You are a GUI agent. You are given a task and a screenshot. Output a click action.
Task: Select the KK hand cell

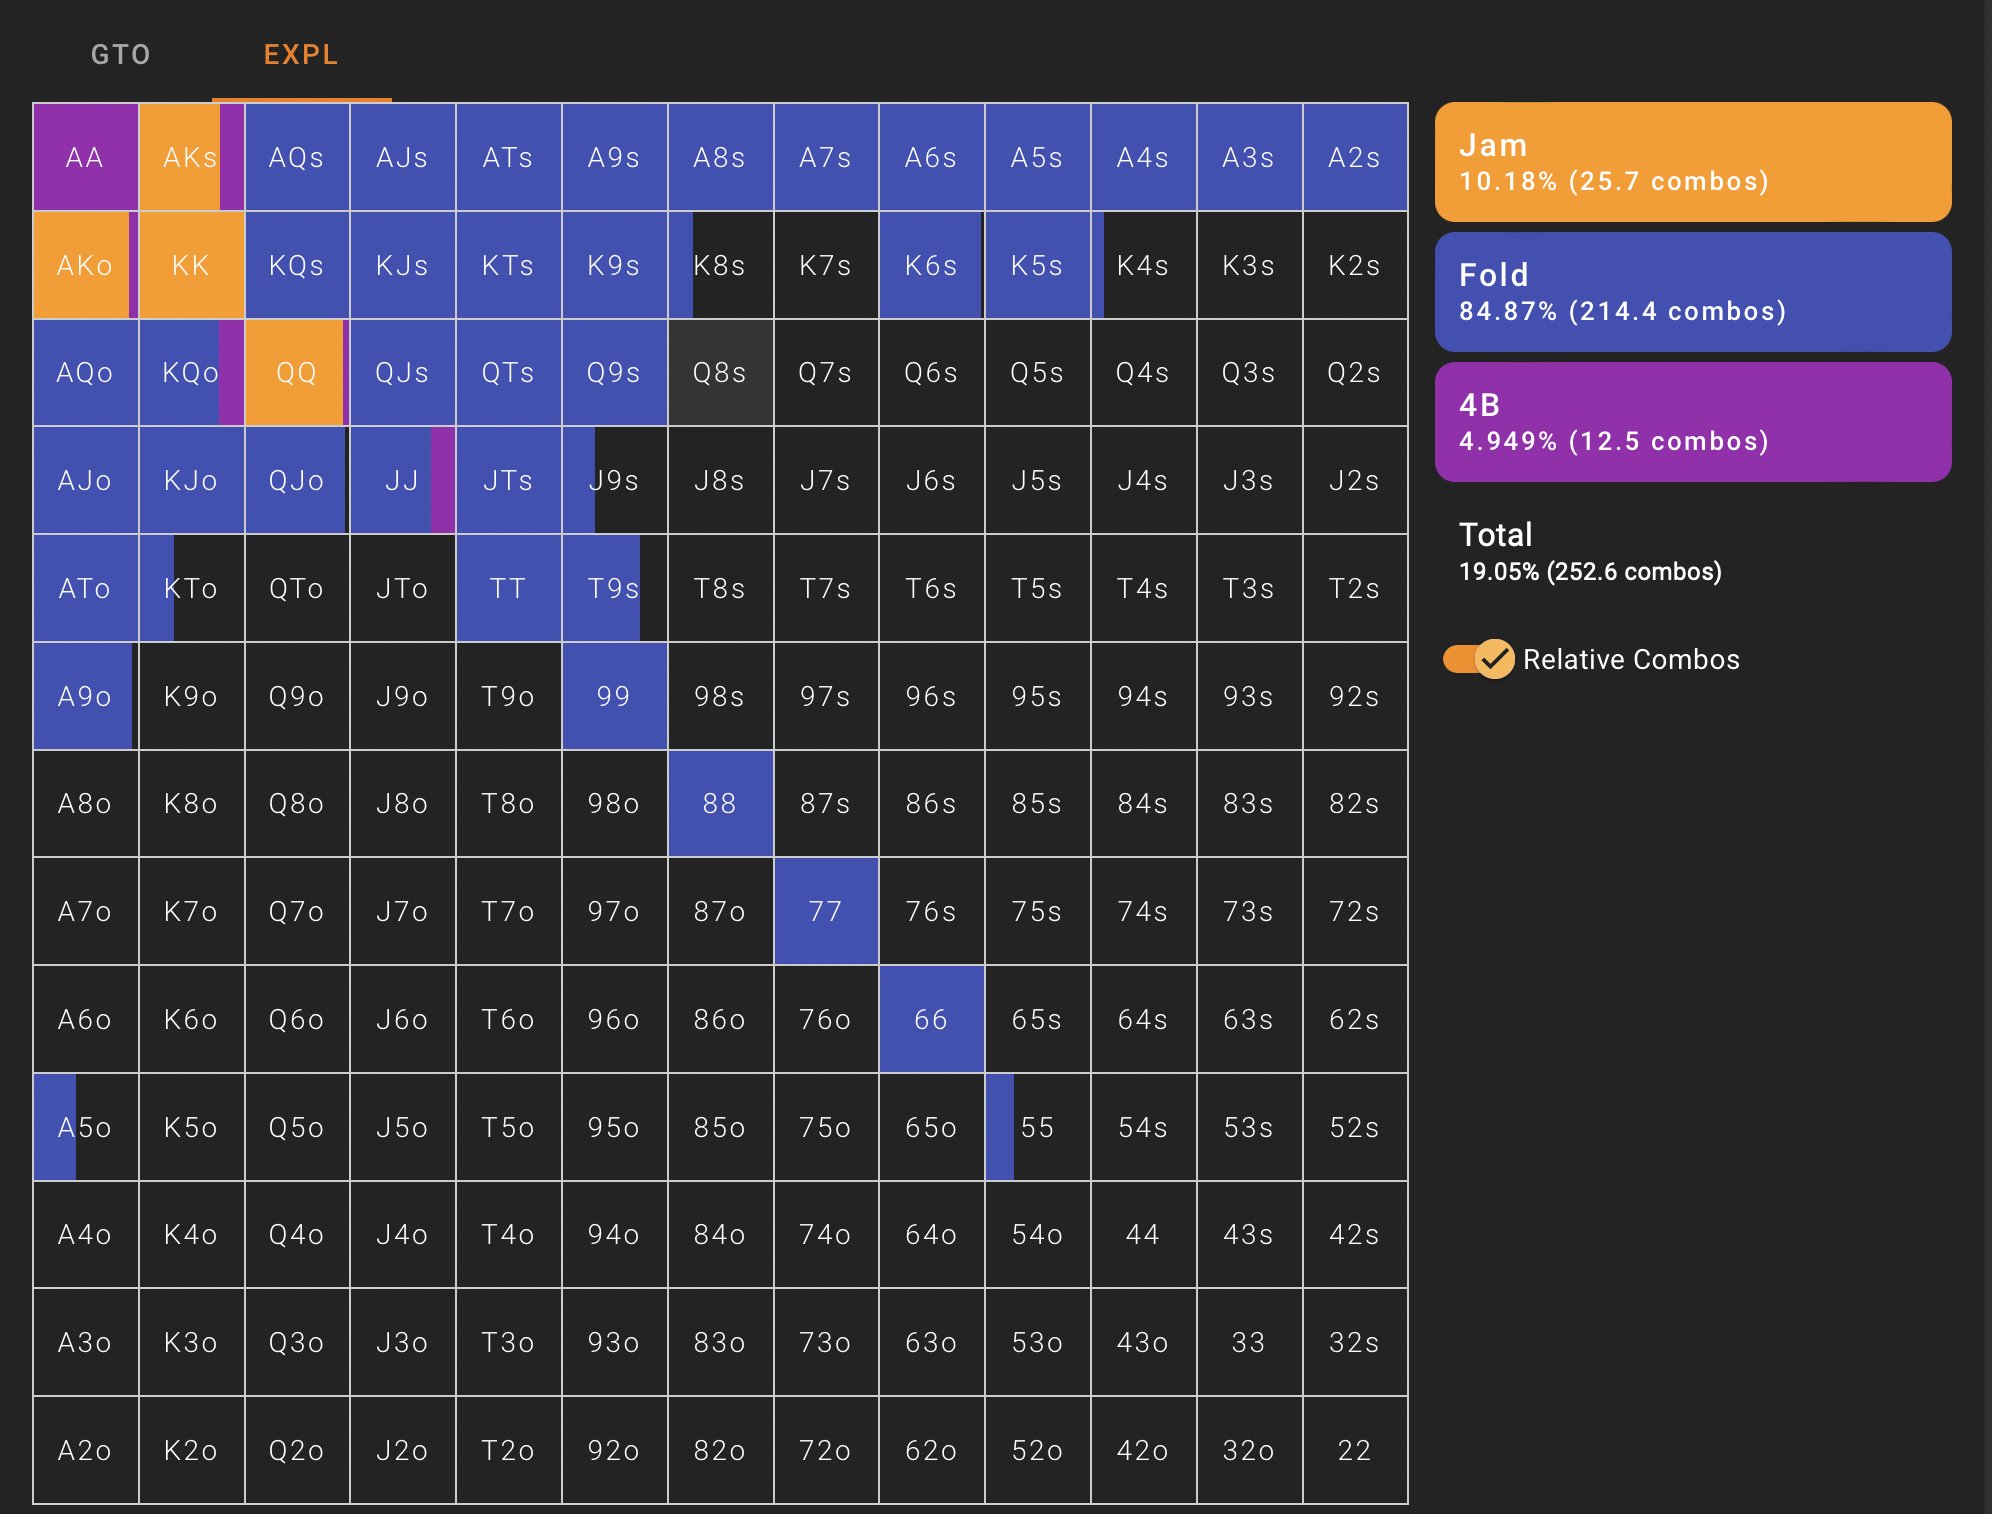pos(191,265)
